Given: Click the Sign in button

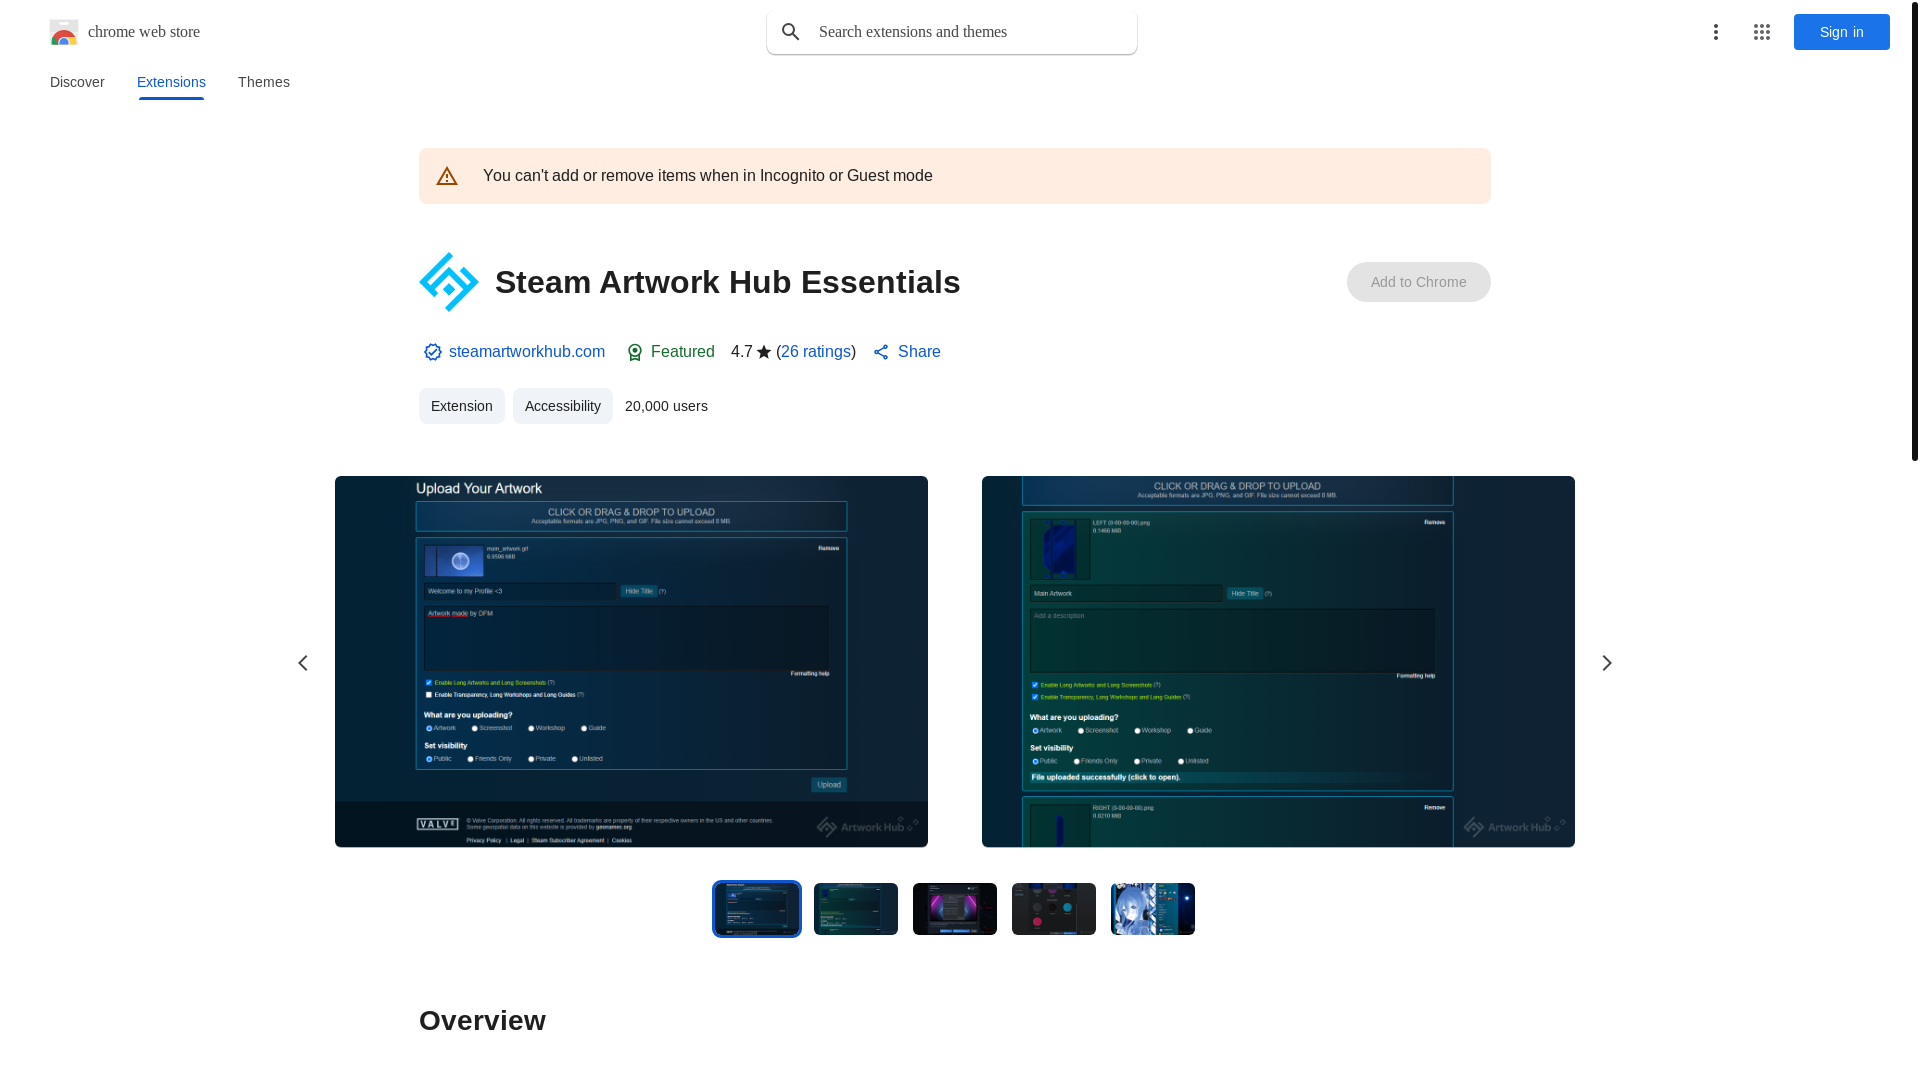Looking at the screenshot, I should click(x=1842, y=32).
